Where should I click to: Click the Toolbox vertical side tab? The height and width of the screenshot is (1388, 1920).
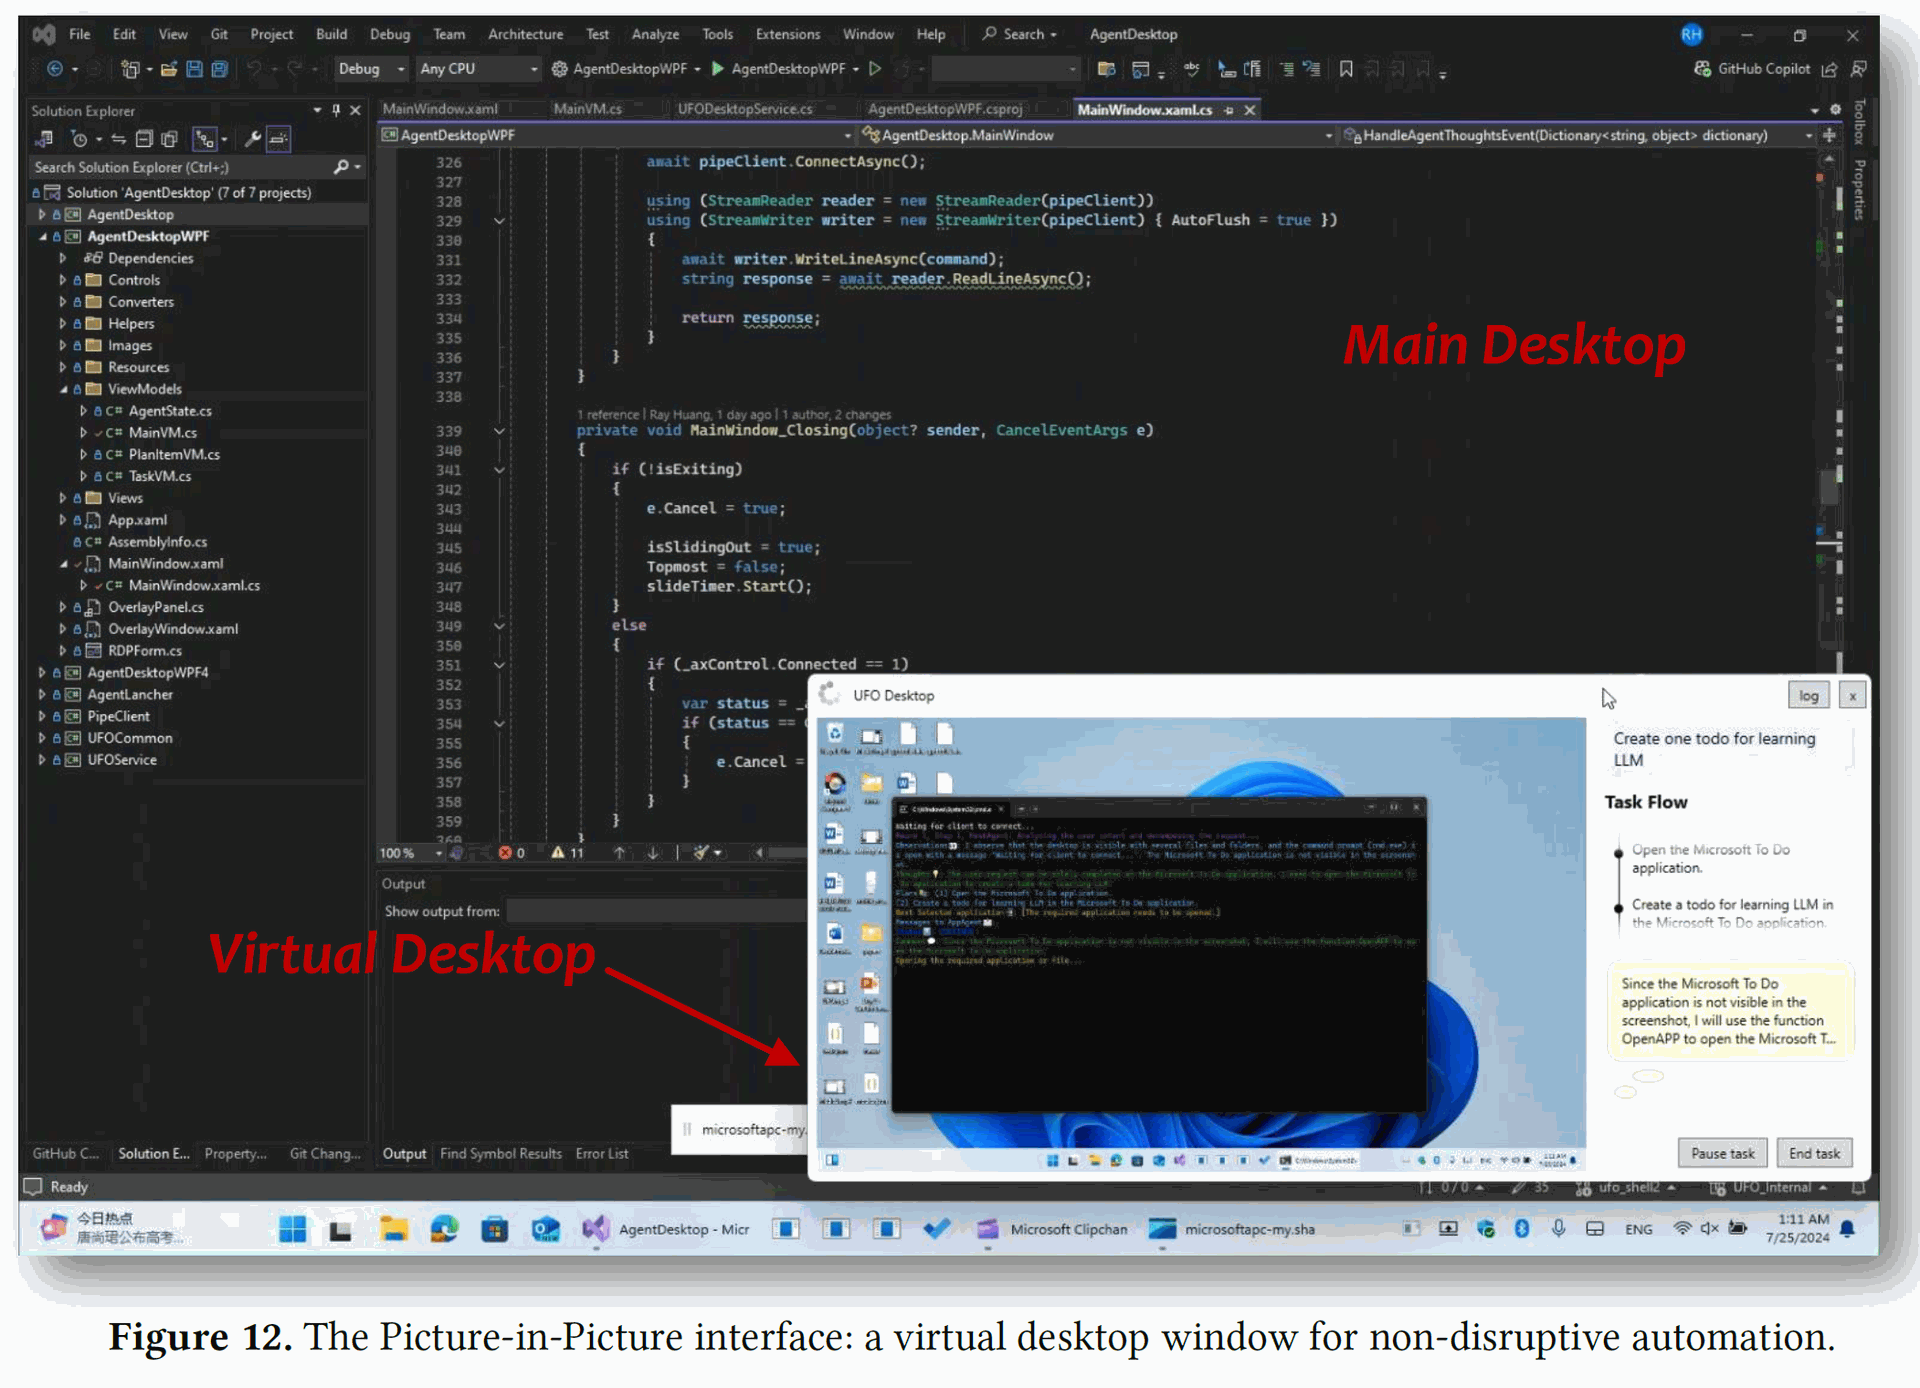[1859, 122]
